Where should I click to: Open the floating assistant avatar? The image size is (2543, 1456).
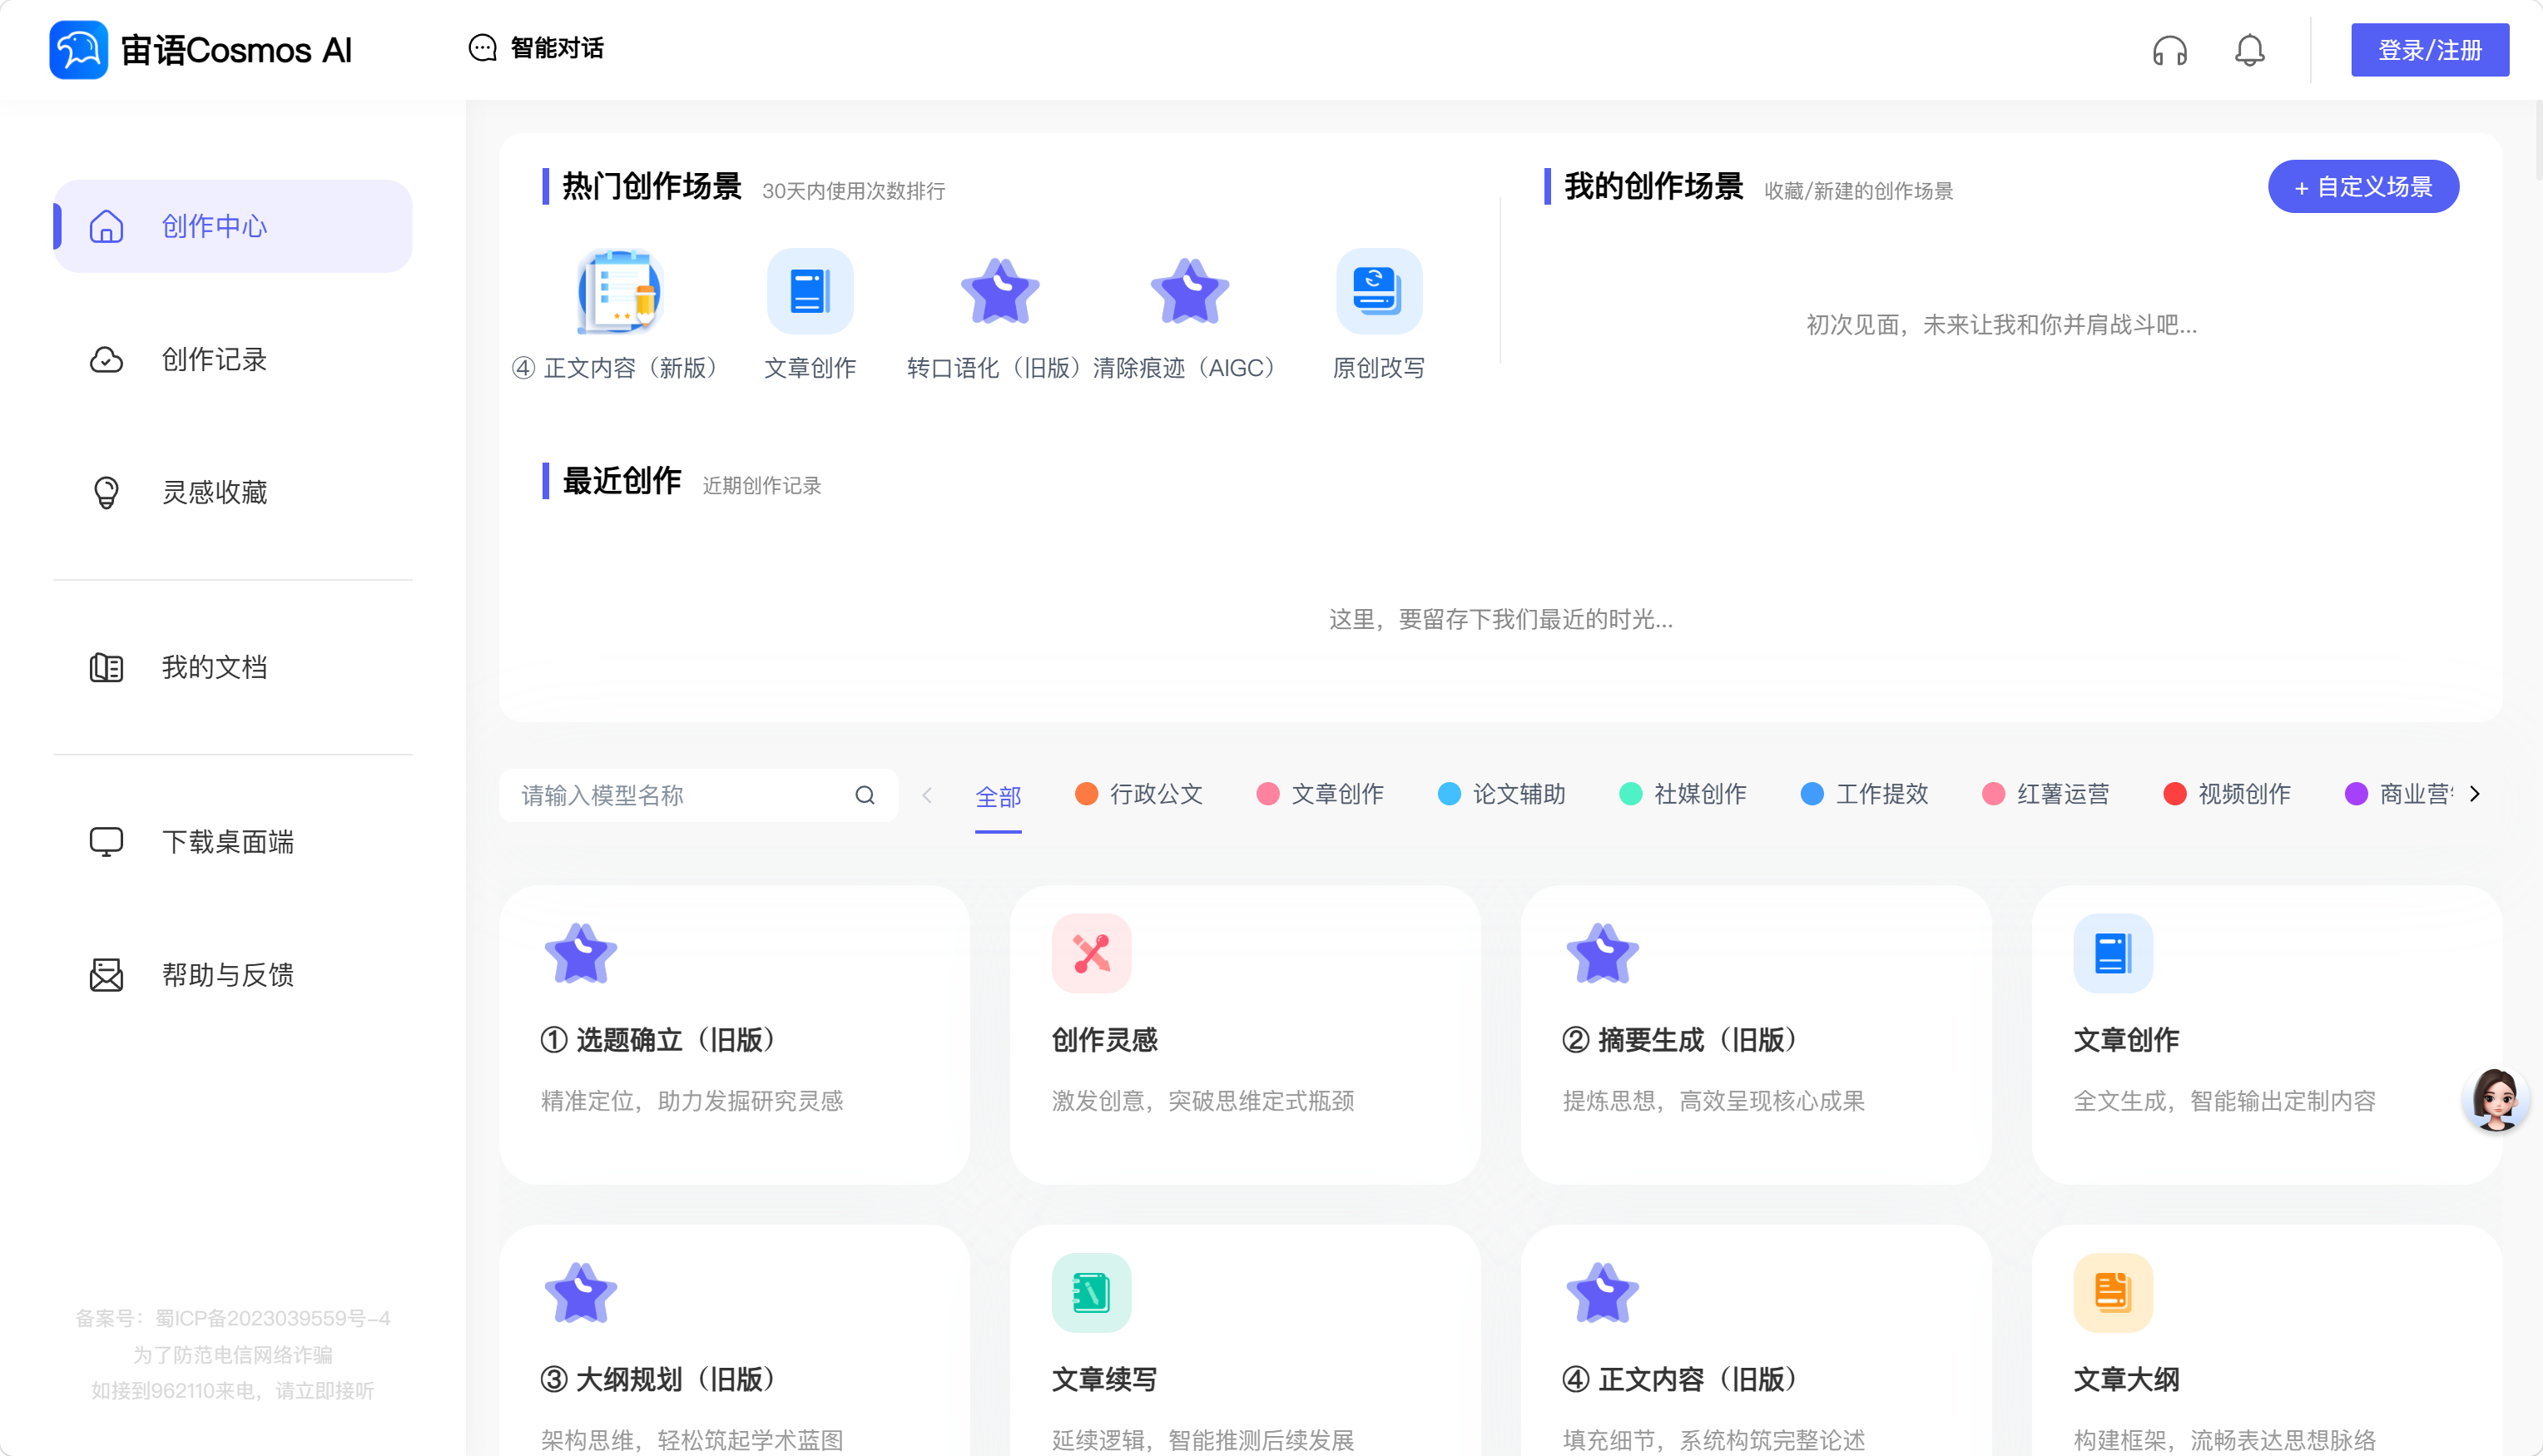pyautogui.click(x=2496, y=1099)
